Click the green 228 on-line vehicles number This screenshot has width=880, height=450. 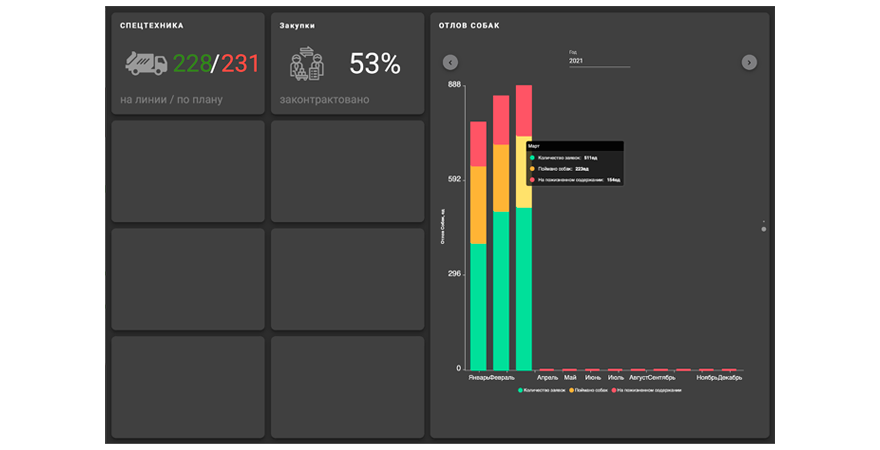pyautogui.click(x=192, y=65)
